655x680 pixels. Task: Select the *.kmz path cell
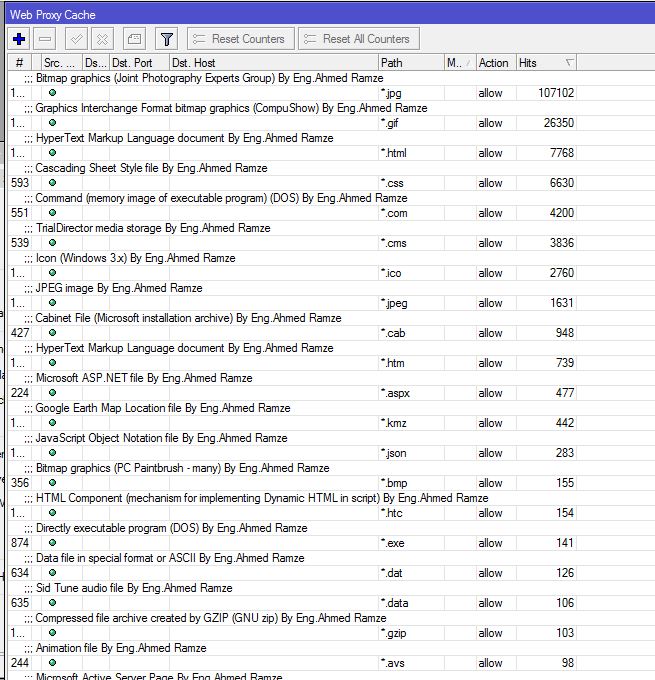tap(411, 423)
